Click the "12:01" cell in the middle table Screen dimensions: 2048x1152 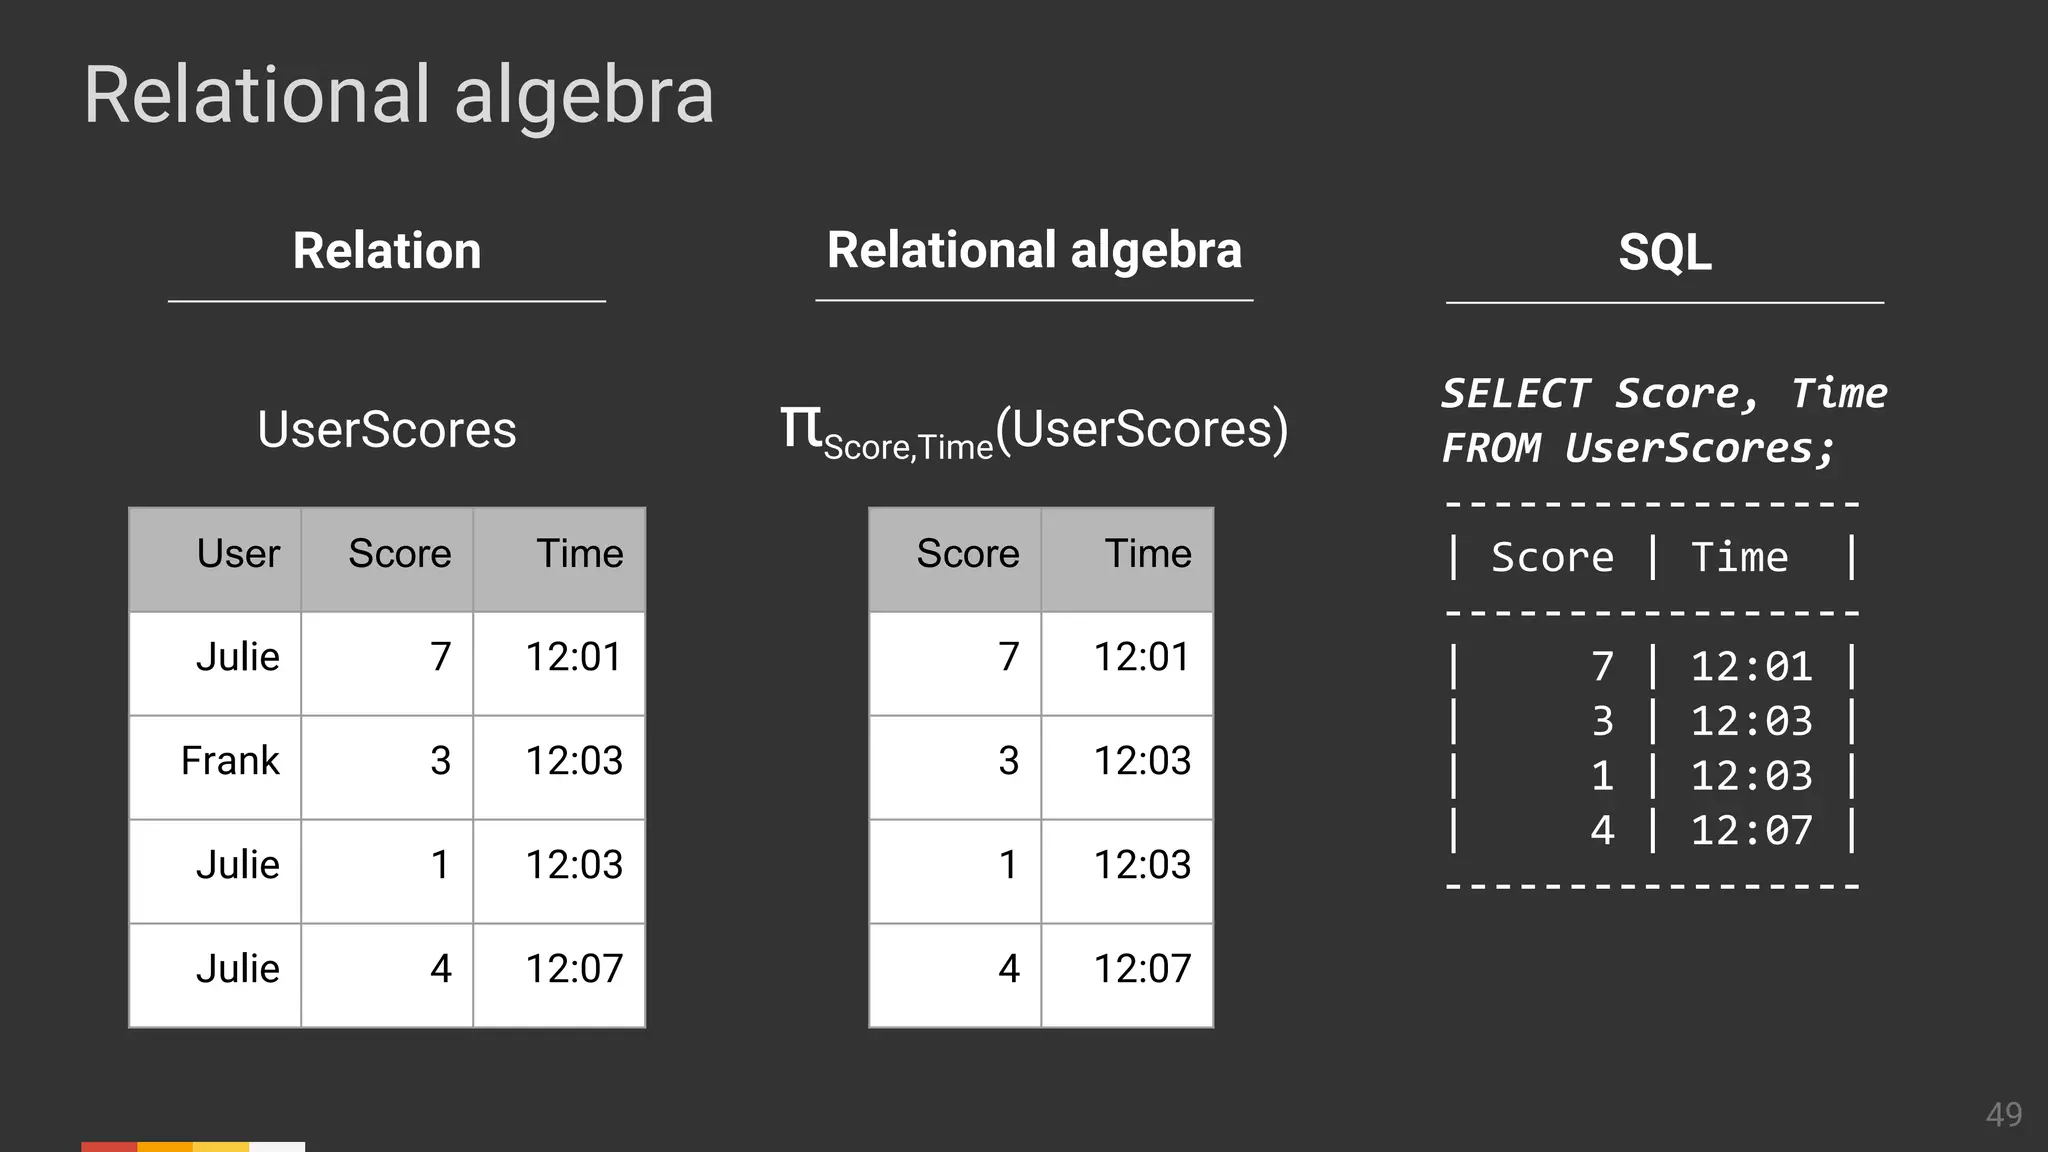(1142, 657)
